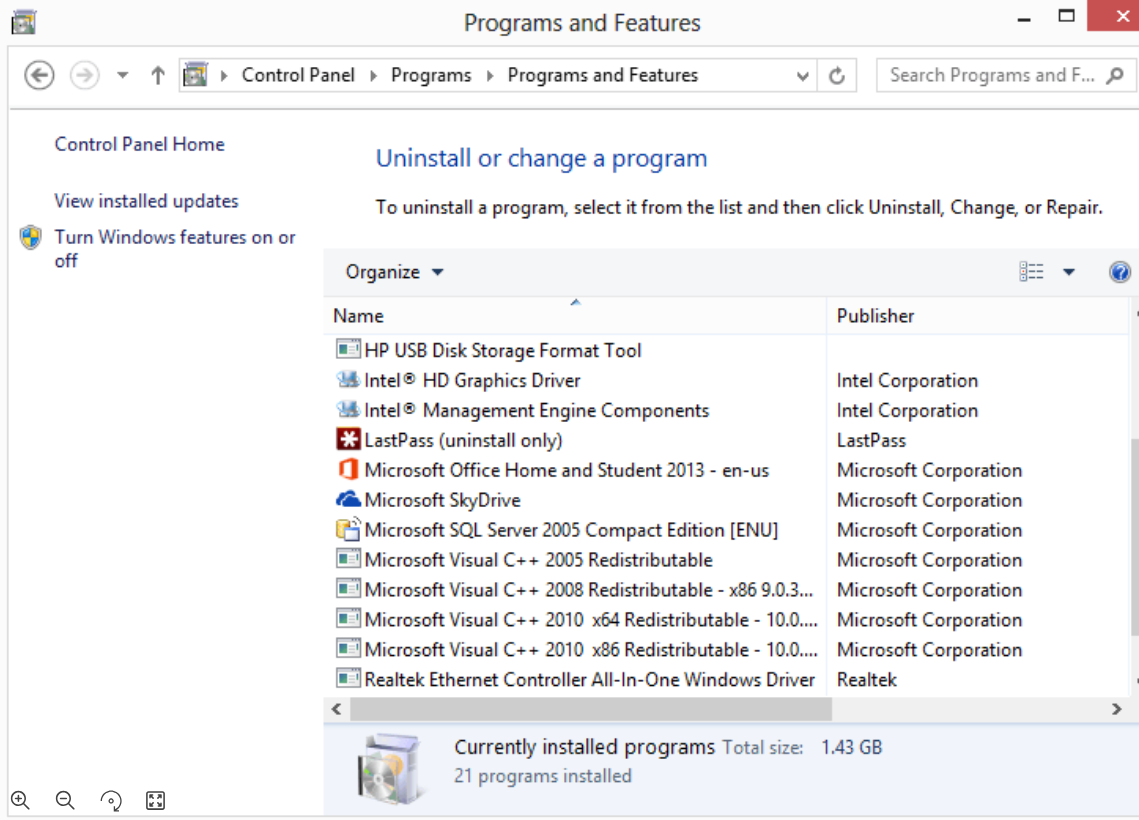Click the Windows features shield icon
The width and height of the screenshot is (1139, 820).
click(31, 238)
